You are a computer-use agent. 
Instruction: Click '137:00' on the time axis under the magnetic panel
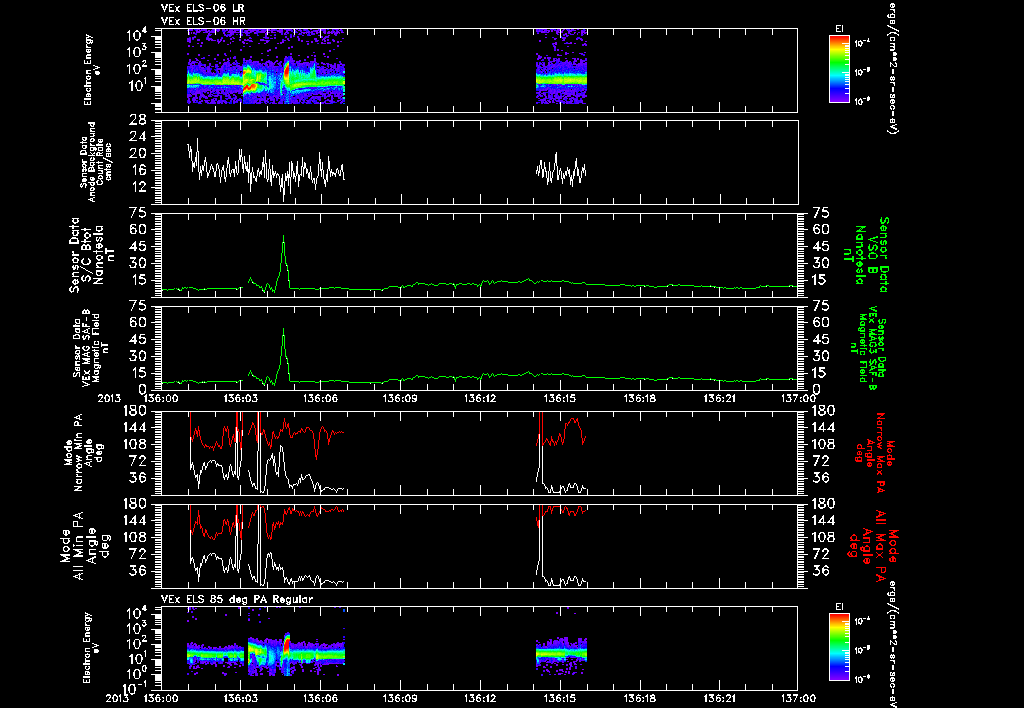[x=797, y=398]
